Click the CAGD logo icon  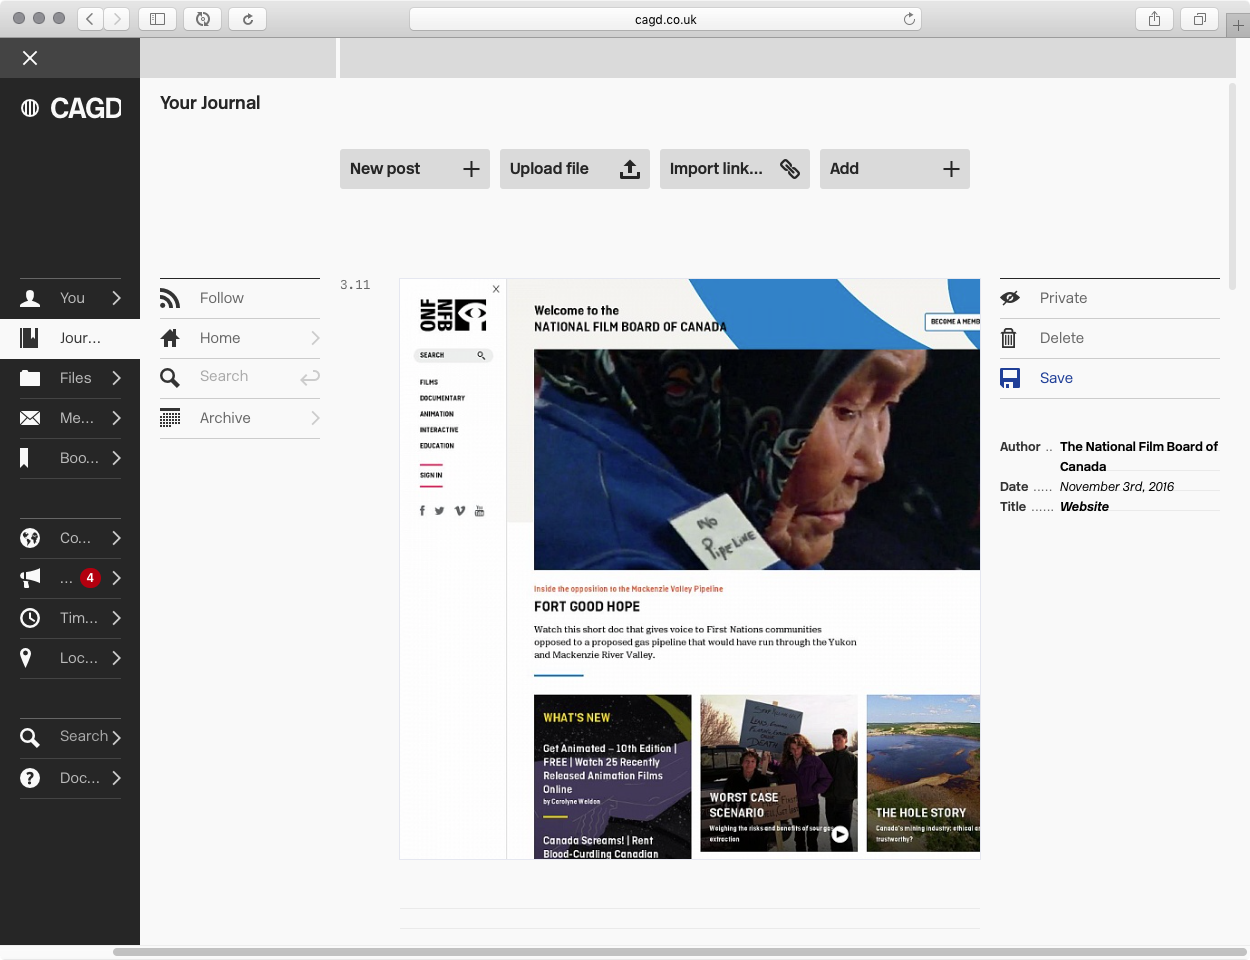(x=30, y=108)
